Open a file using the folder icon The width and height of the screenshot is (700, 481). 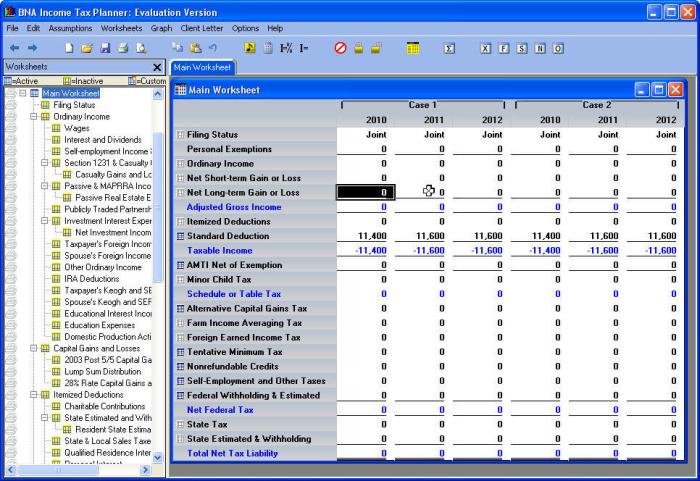[x=87, y=48]
